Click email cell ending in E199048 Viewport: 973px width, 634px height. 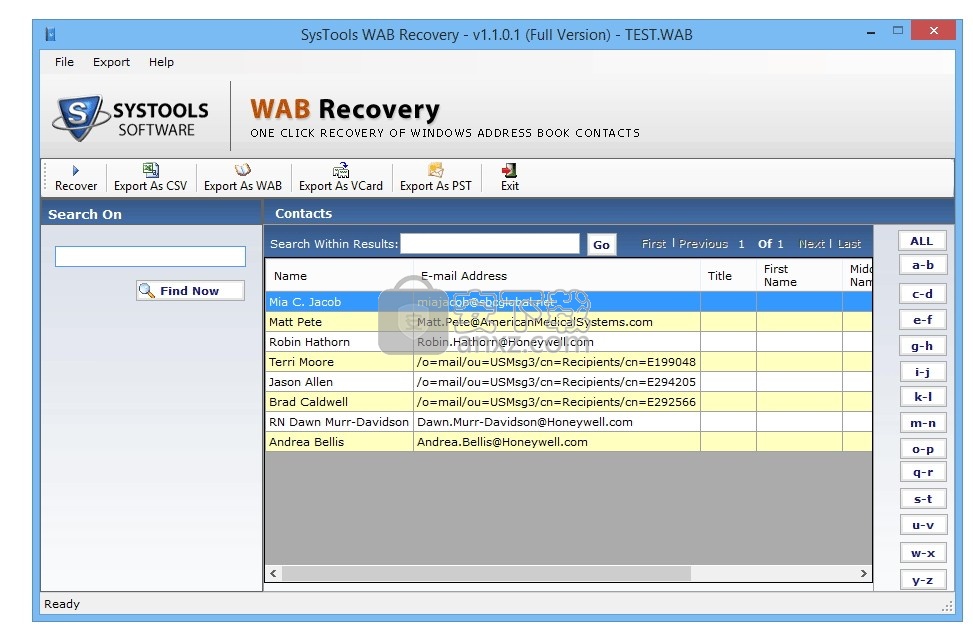point(557,362)
